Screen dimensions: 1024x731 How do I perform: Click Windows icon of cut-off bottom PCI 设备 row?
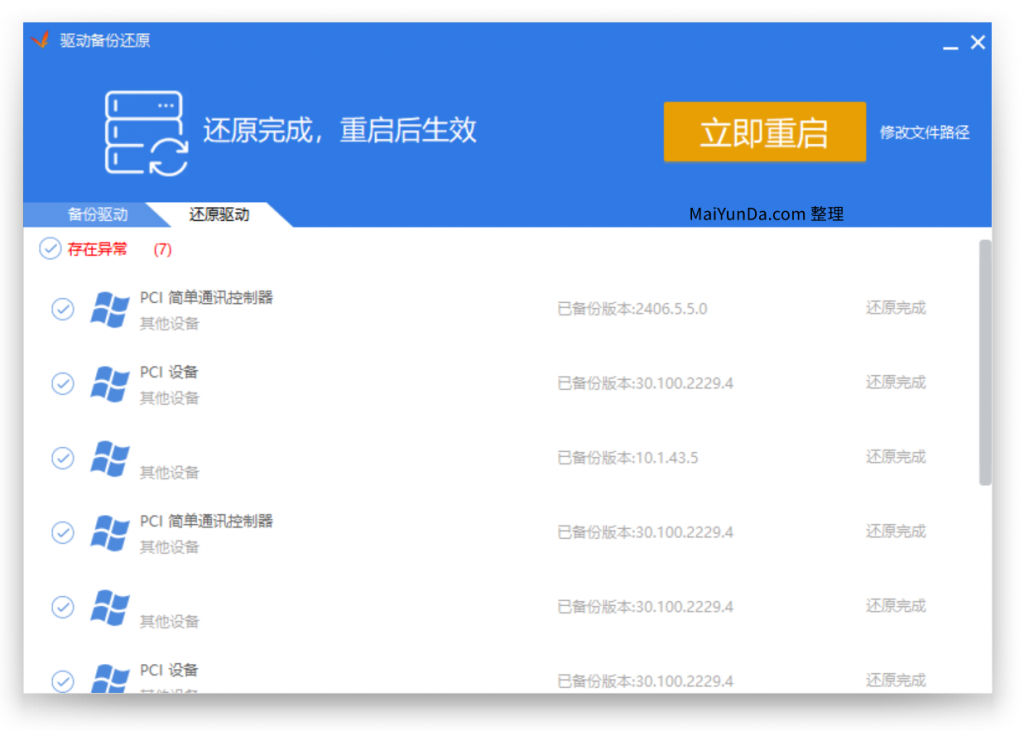click(110, 678)
